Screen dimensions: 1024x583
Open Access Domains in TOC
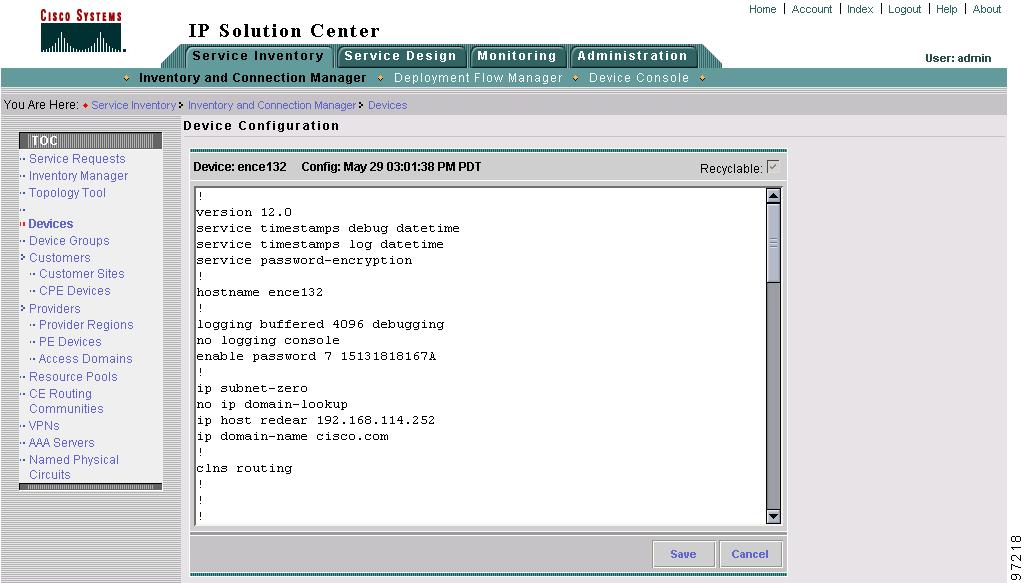click(x=86, y=358)
